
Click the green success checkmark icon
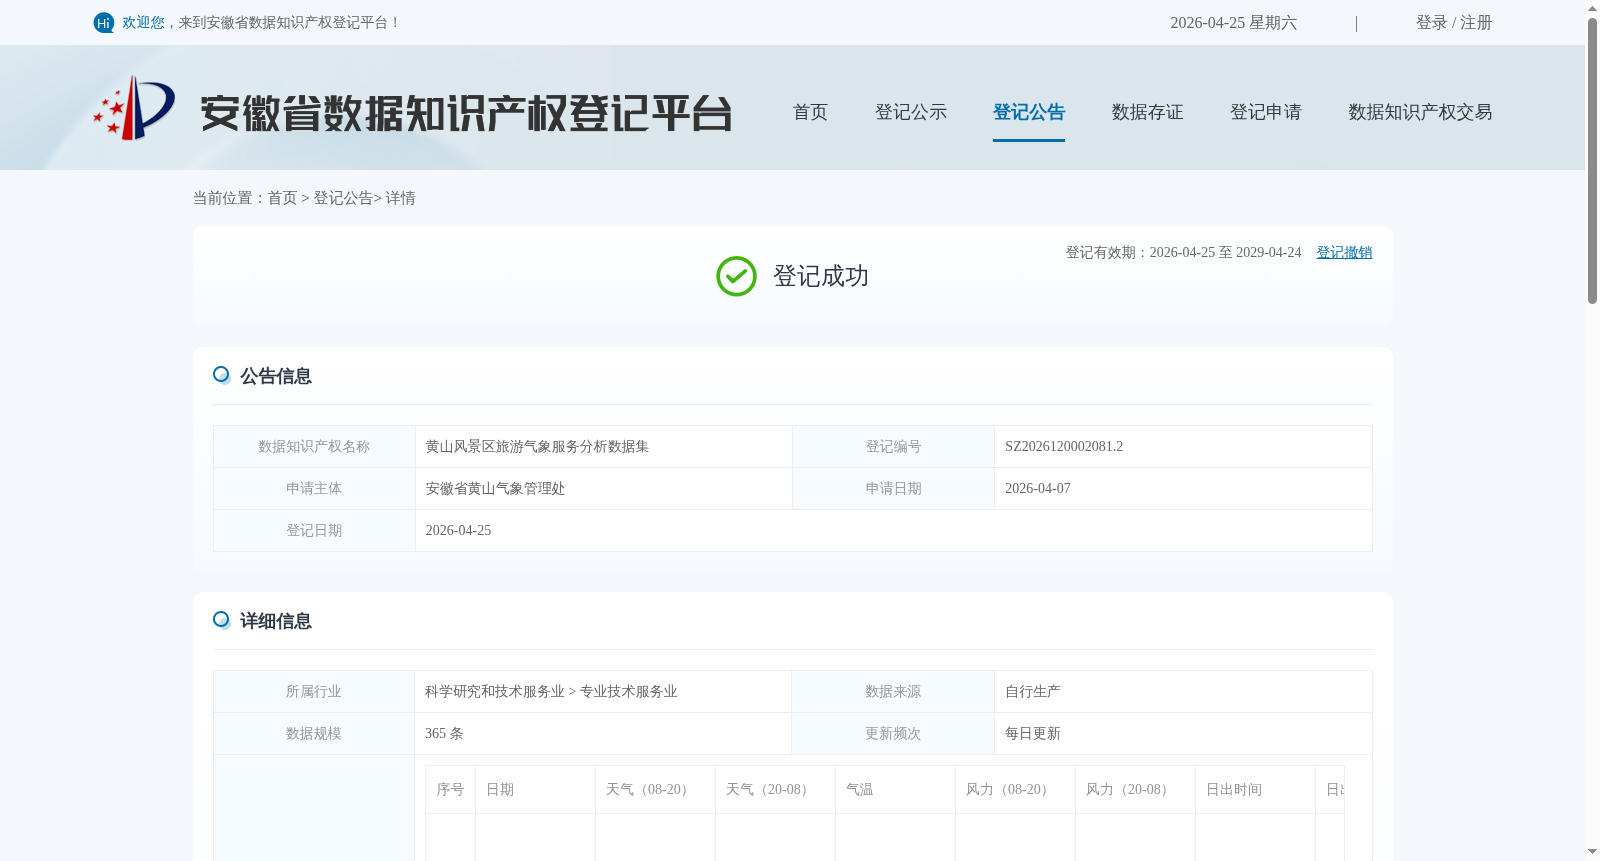pyautogui.click(x=736, y=277)
